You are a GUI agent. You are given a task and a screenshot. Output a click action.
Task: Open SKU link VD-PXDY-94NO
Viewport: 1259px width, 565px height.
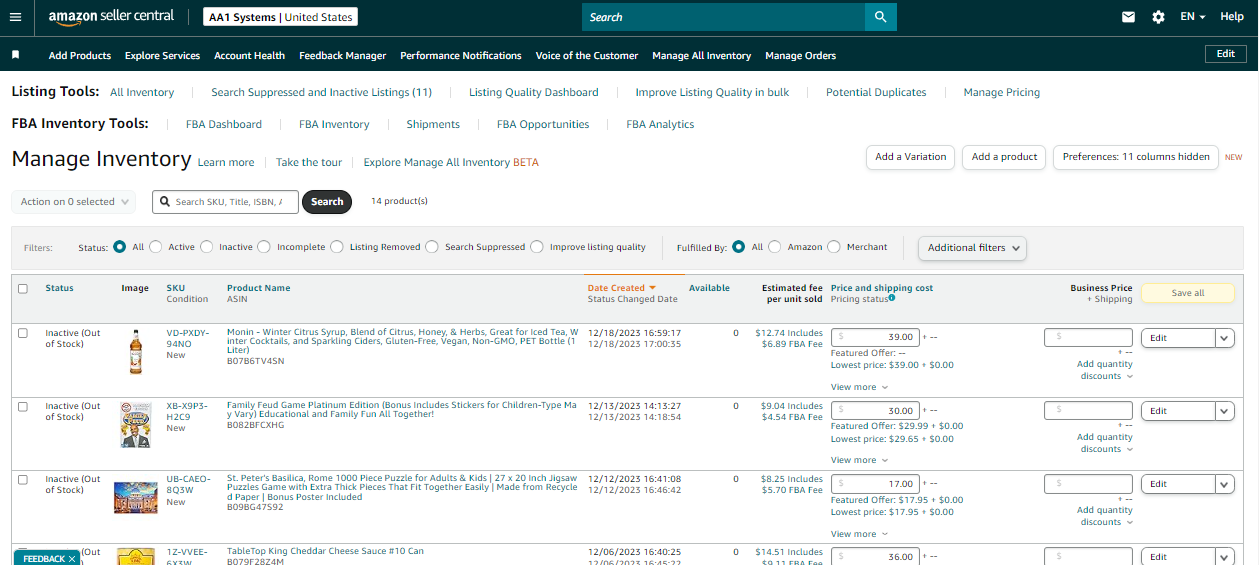(x=188, y=338)
